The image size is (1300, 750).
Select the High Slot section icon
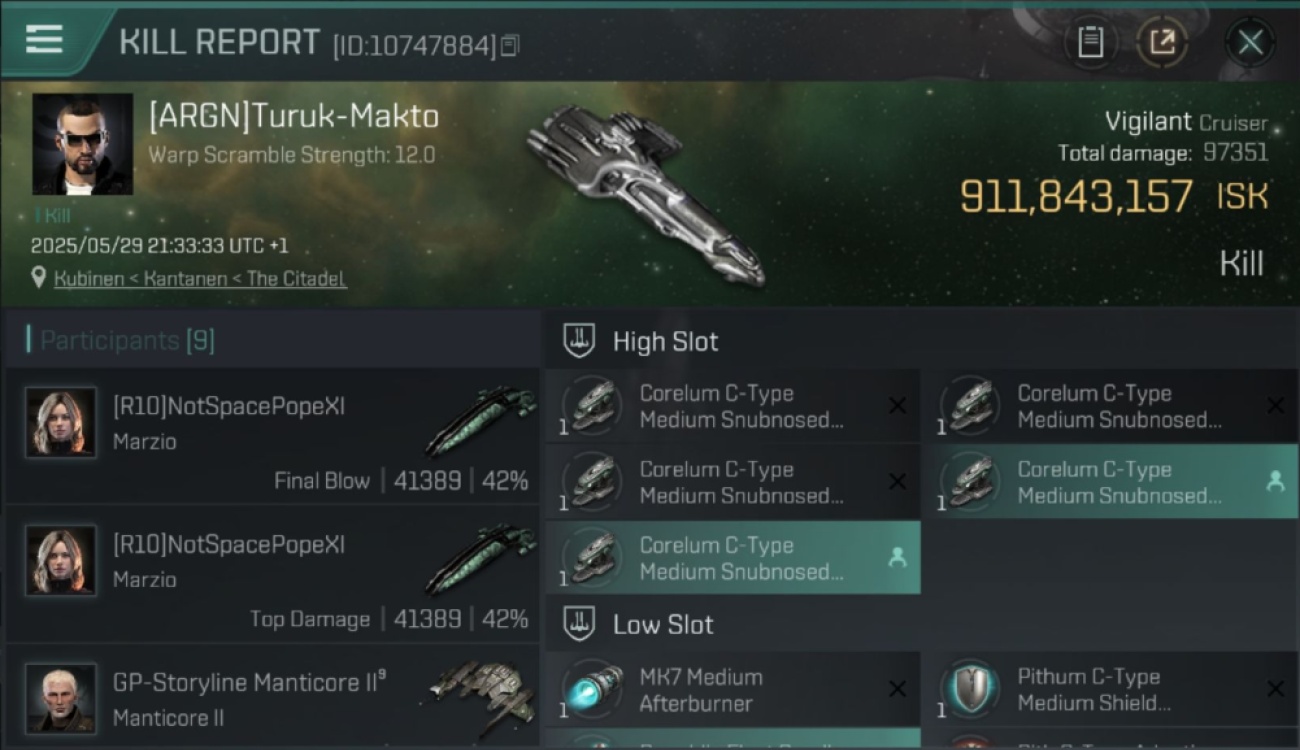pyautogui.click(x=580, y=341)
